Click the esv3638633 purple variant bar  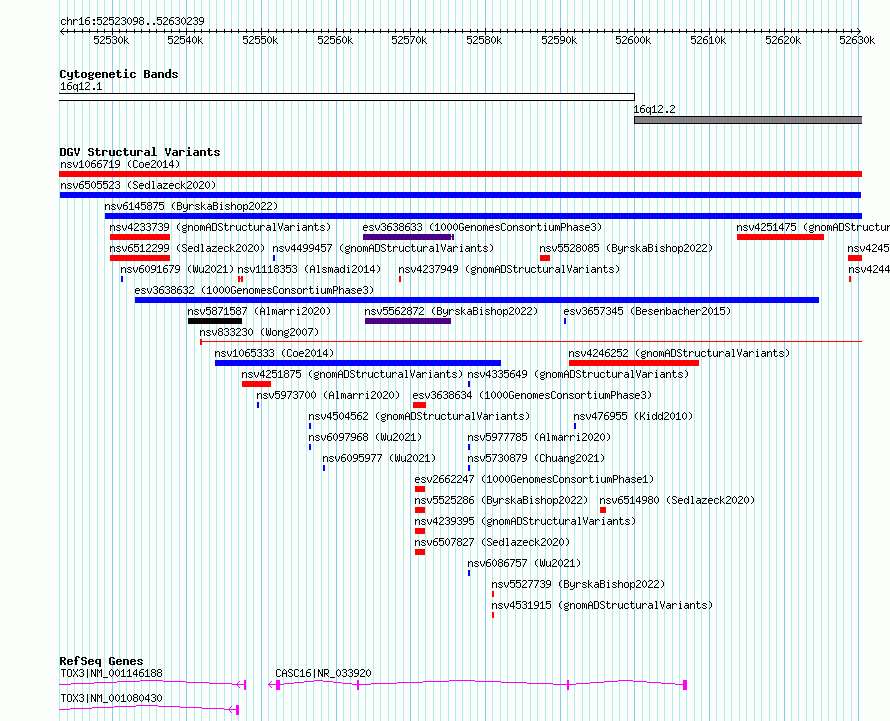pos(408,237)
